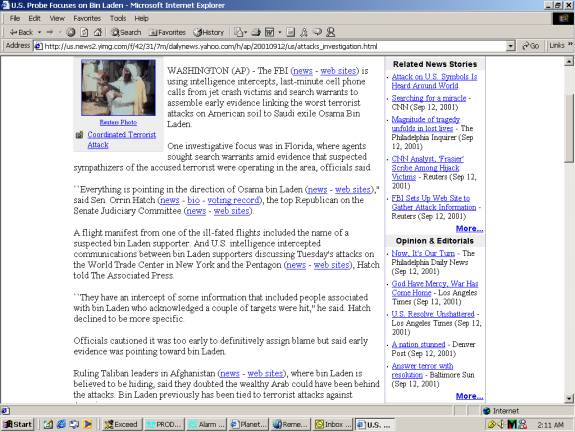
Task: Open the Help menu
Action: 141,18
